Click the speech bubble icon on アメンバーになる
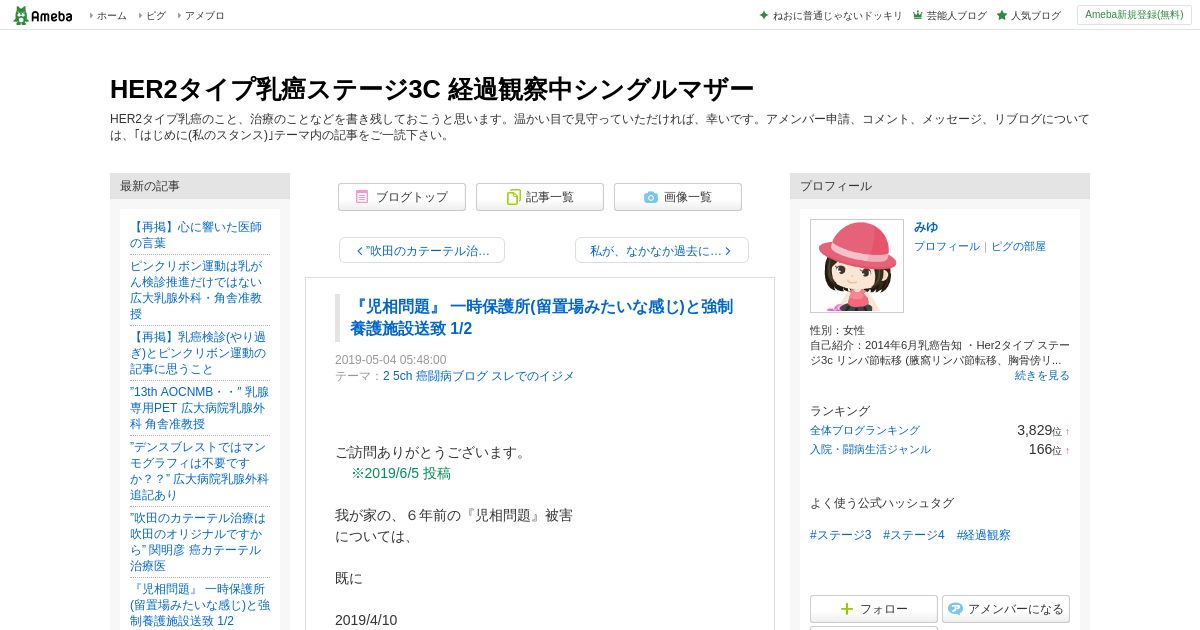 (955, 609)
